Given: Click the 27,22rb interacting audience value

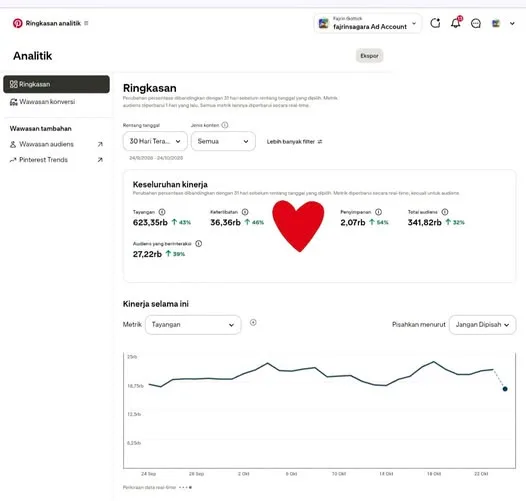Looking at the screenshot, I should tap(147, 254).
